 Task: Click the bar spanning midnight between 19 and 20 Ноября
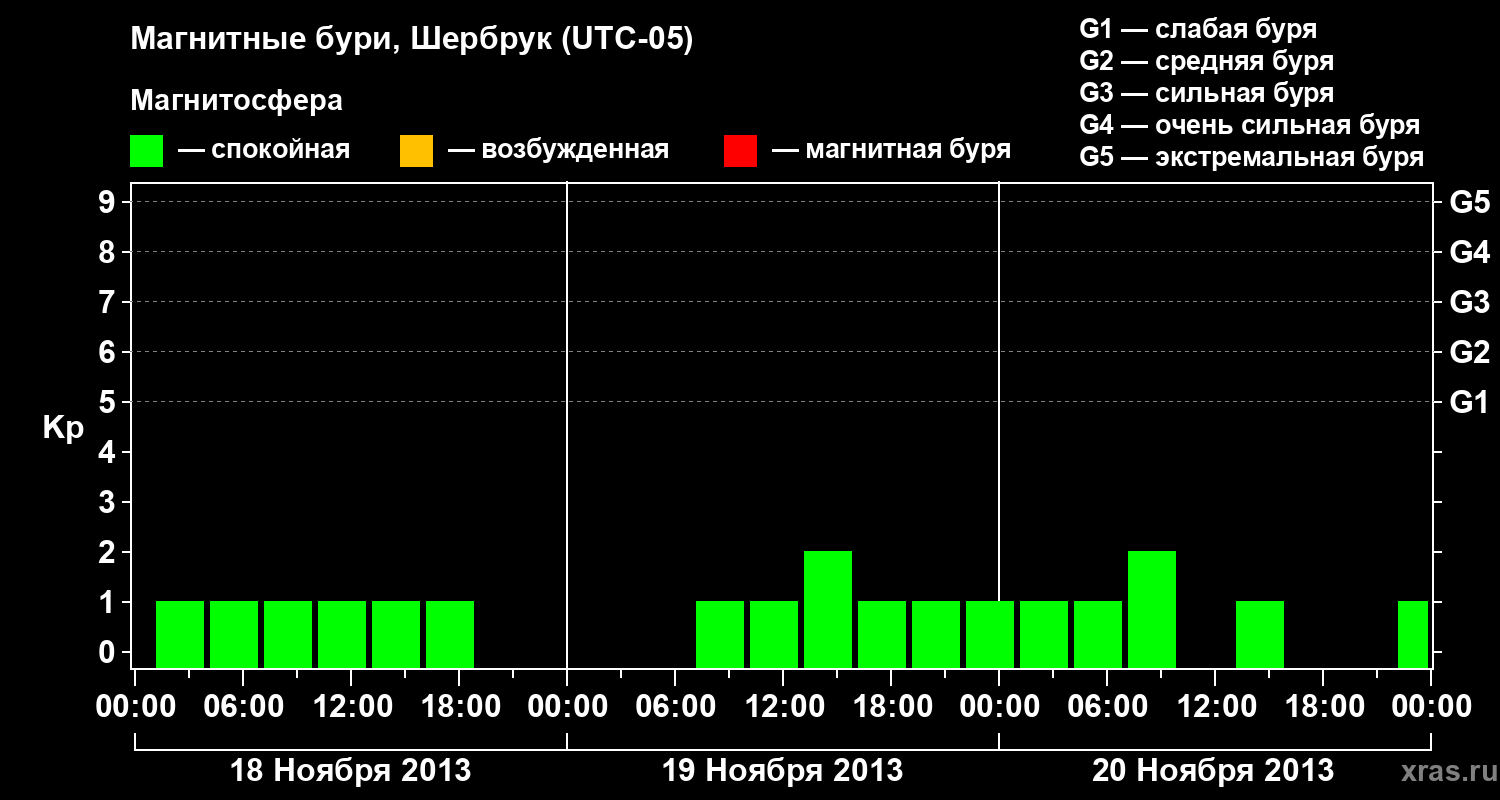(990, 634)
